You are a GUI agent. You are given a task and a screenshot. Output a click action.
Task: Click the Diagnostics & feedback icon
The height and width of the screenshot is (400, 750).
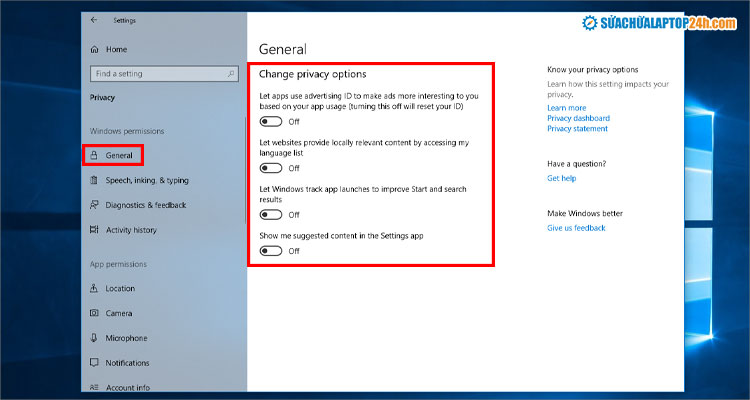95,205
